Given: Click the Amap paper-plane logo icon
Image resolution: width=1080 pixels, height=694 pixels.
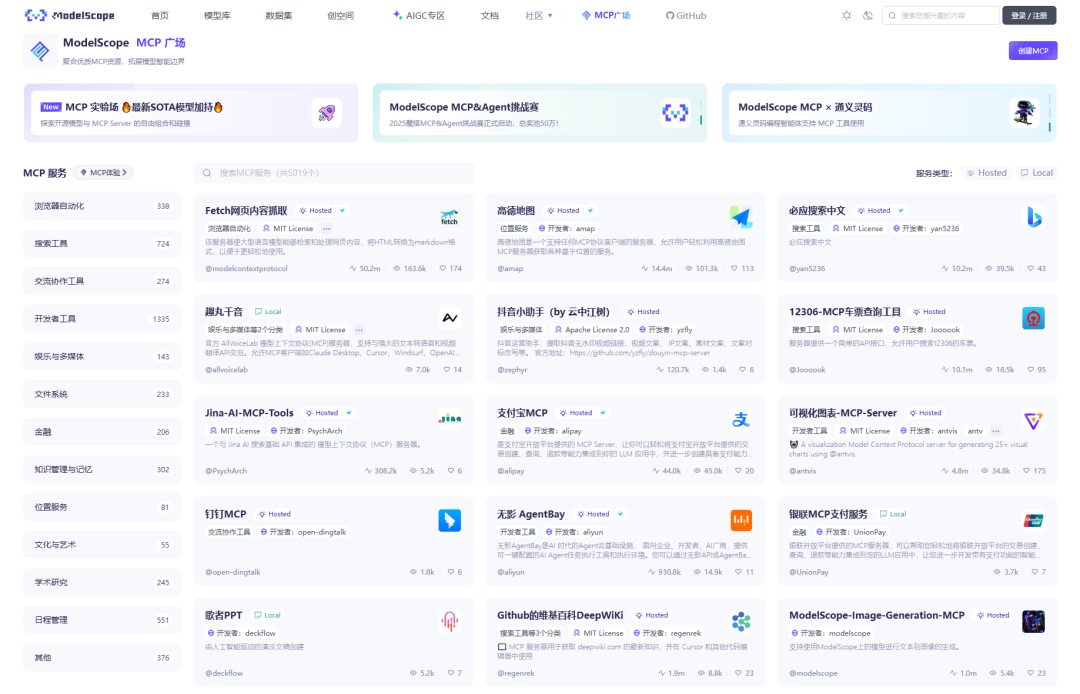Looking at the screenshot, I should point(740,217).
